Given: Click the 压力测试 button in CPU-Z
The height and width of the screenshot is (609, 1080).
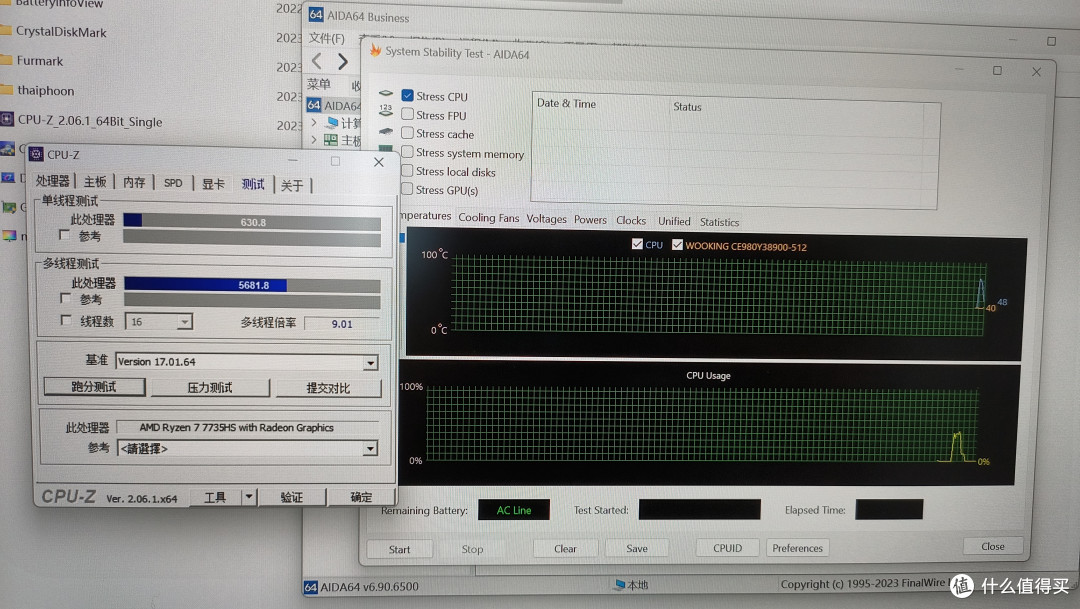Looking at the screenshot, I should coord(210,388).
